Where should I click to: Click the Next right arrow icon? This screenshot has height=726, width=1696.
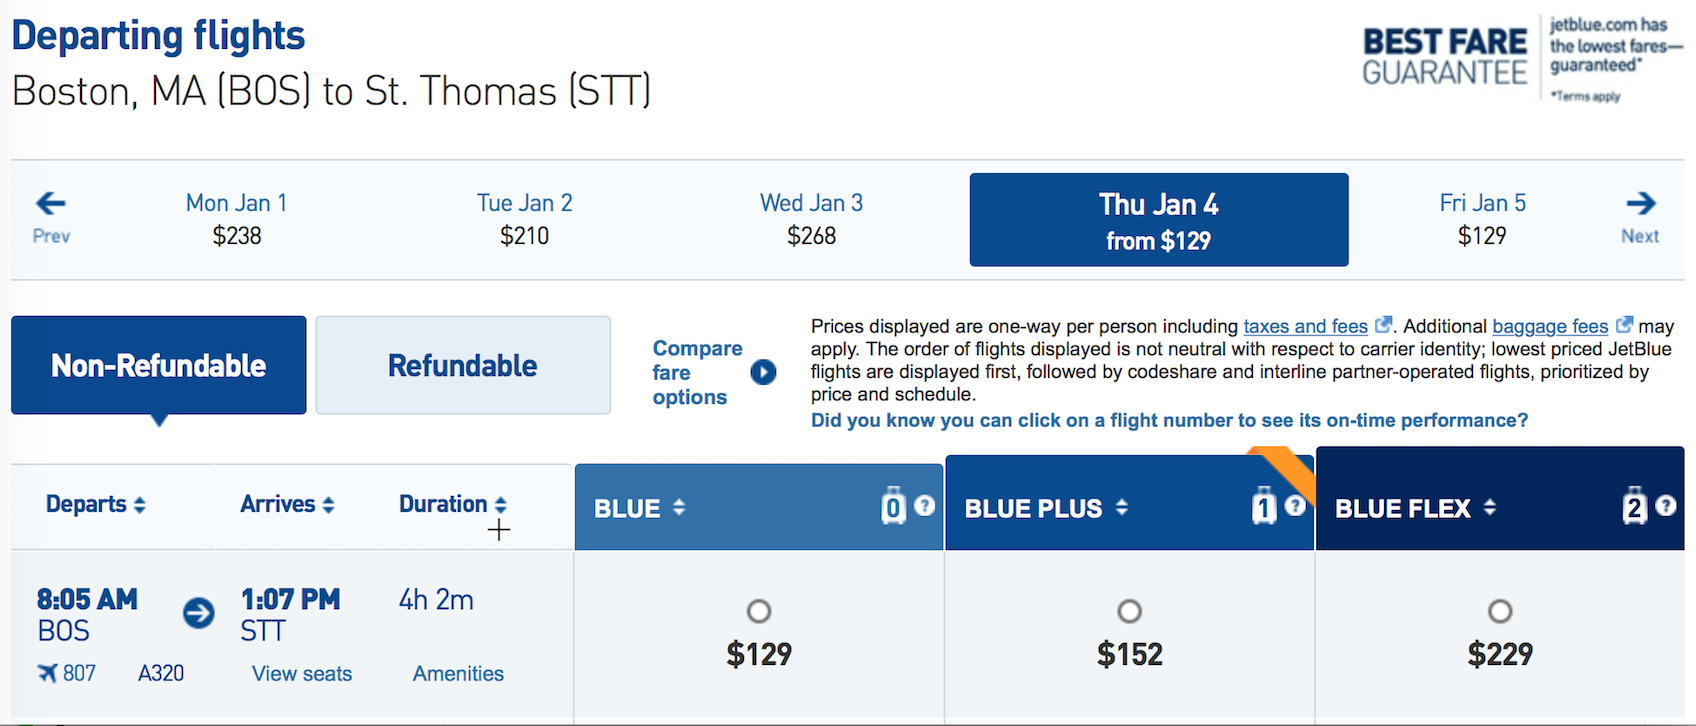pos(1640,204)
